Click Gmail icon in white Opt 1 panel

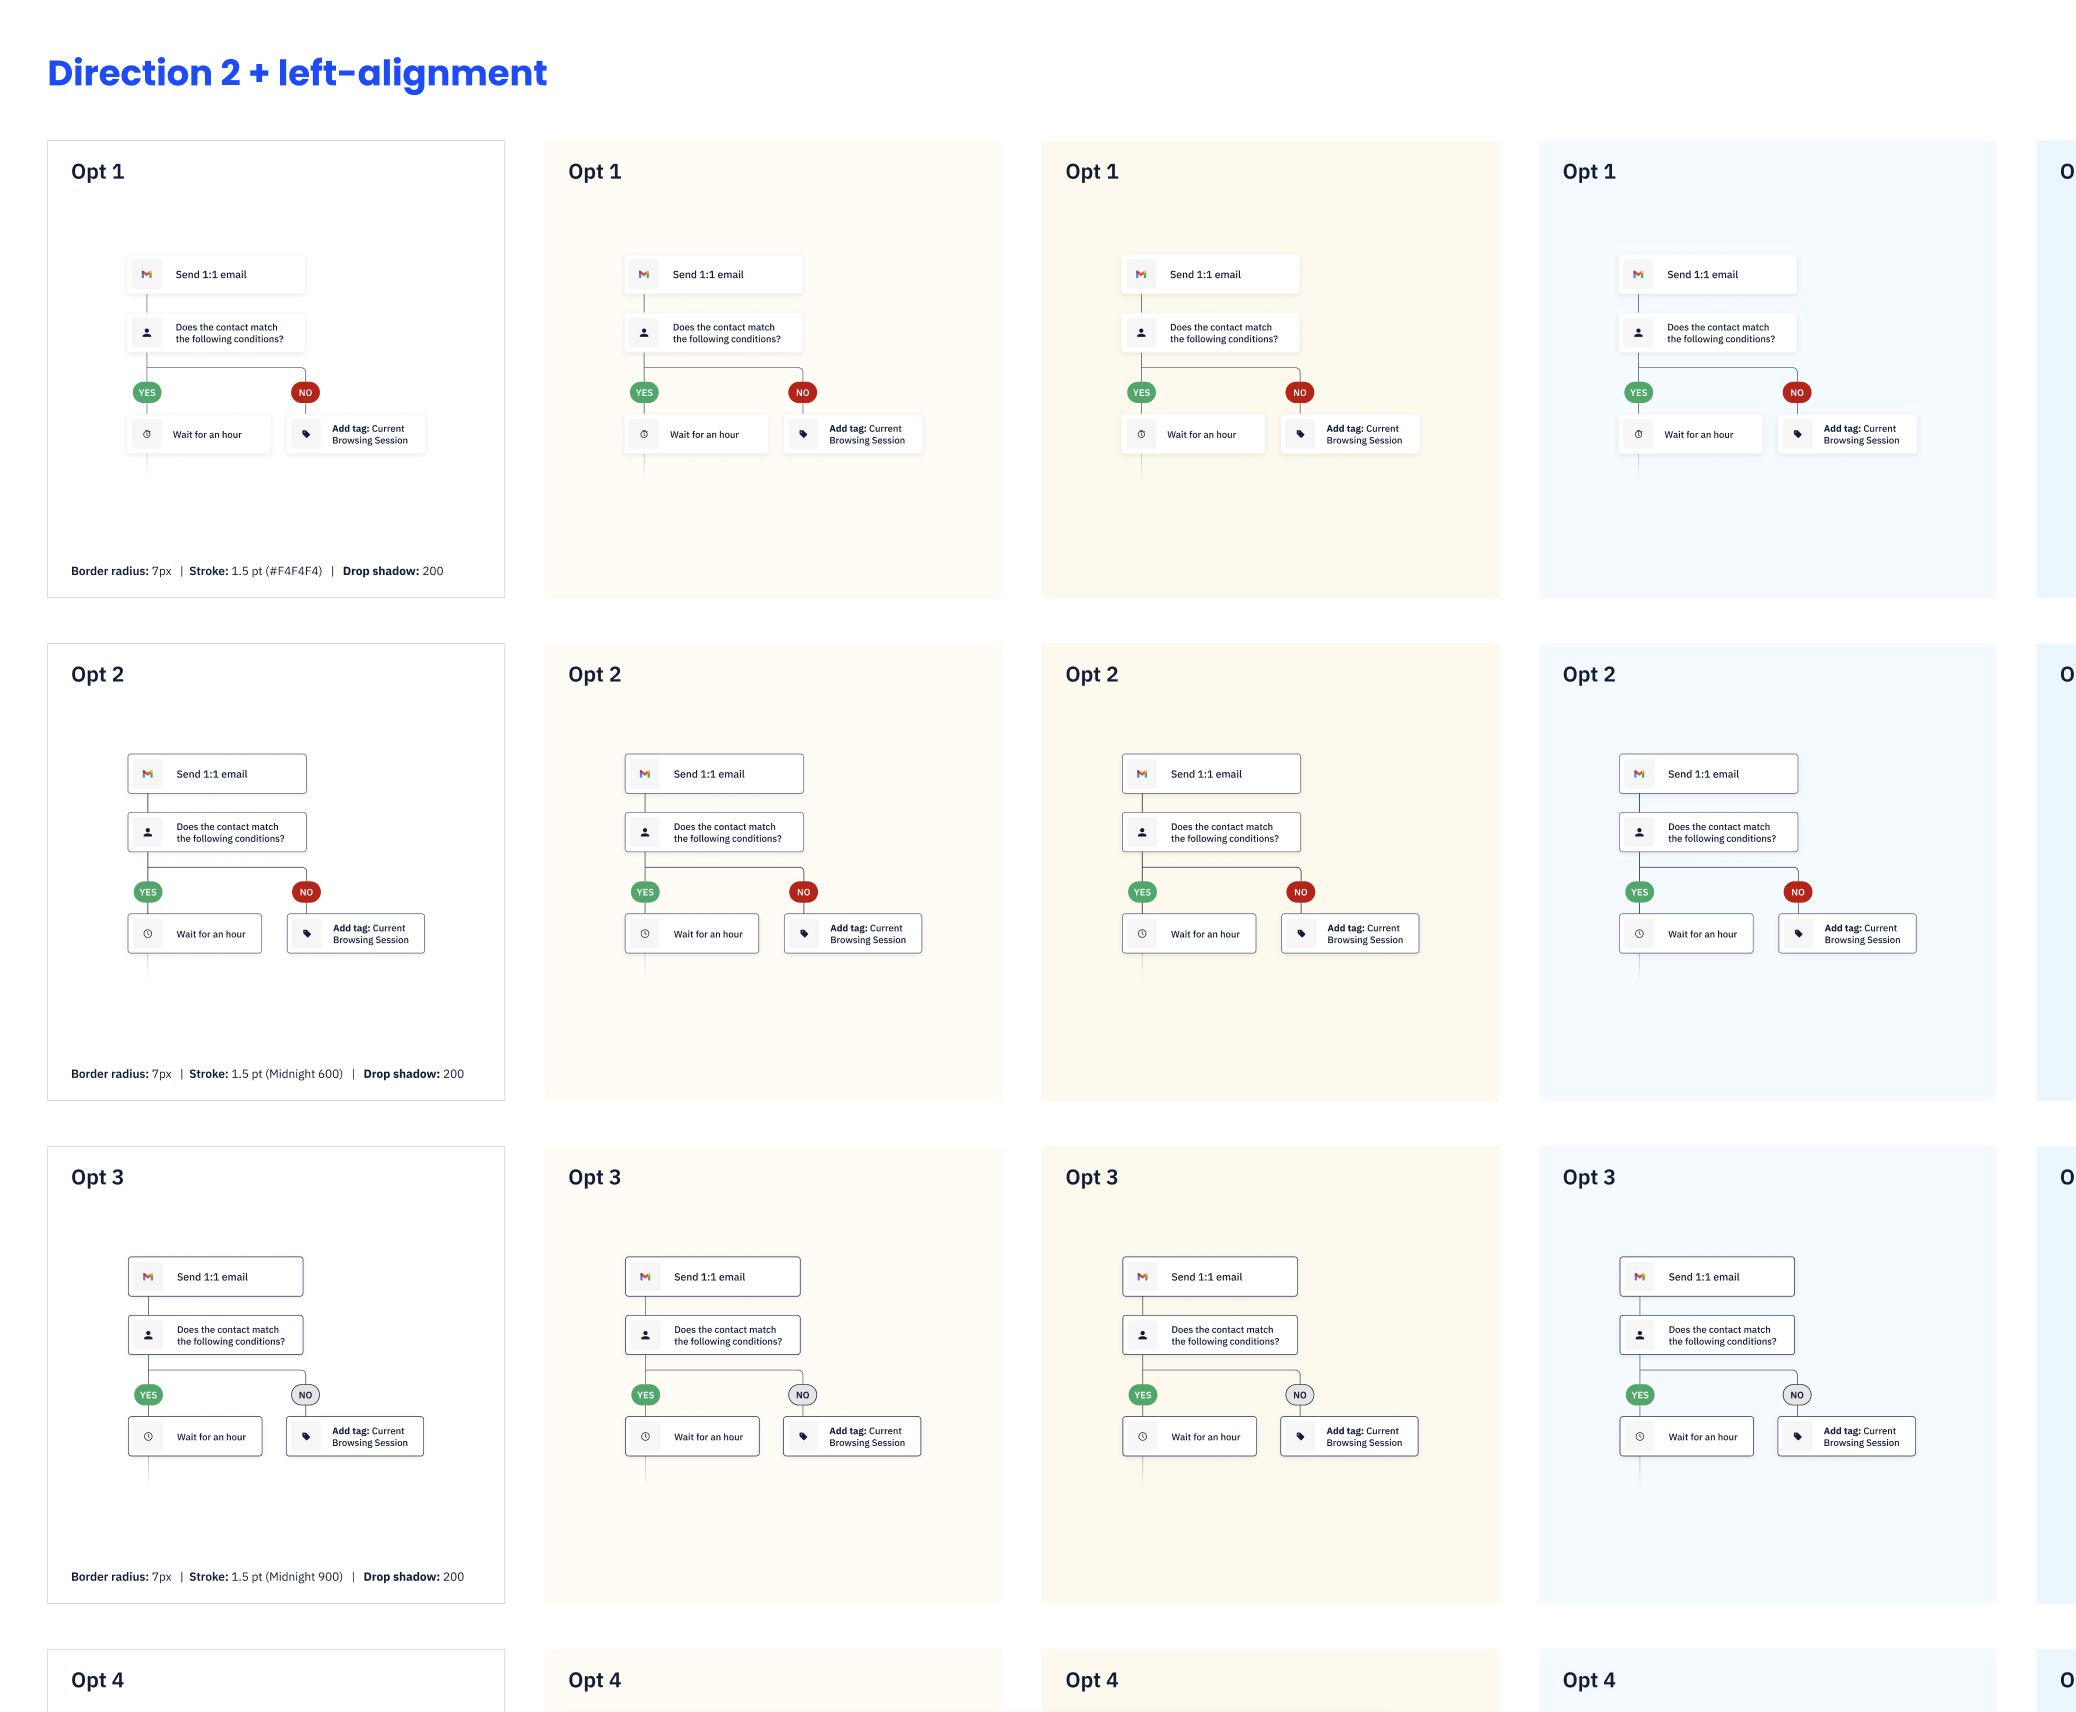[x=147, y=274]
